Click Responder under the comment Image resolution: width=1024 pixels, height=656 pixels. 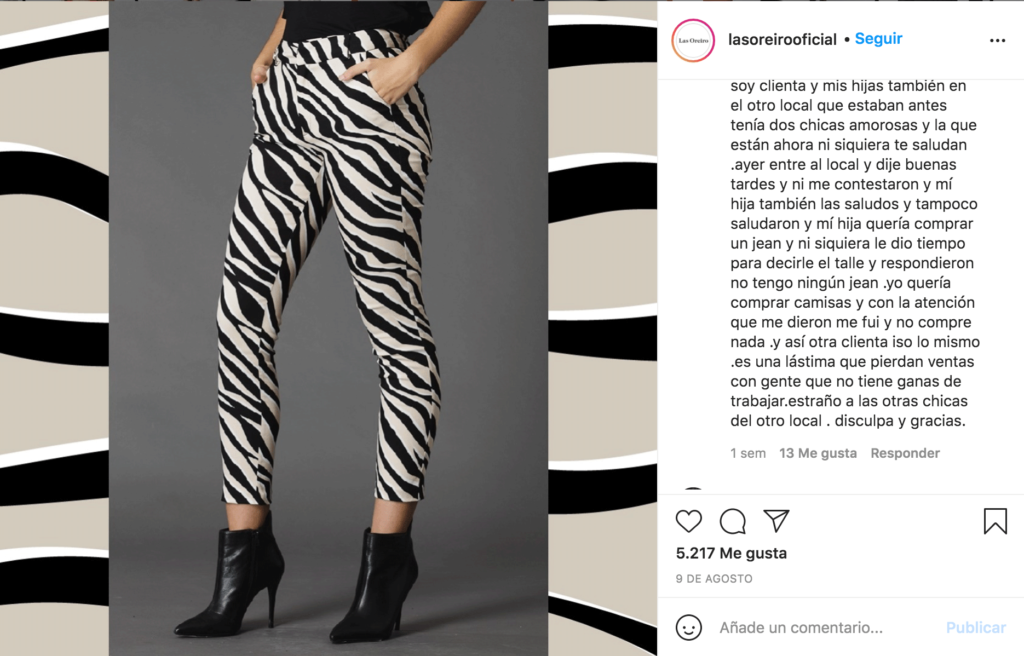coord(904,453)
